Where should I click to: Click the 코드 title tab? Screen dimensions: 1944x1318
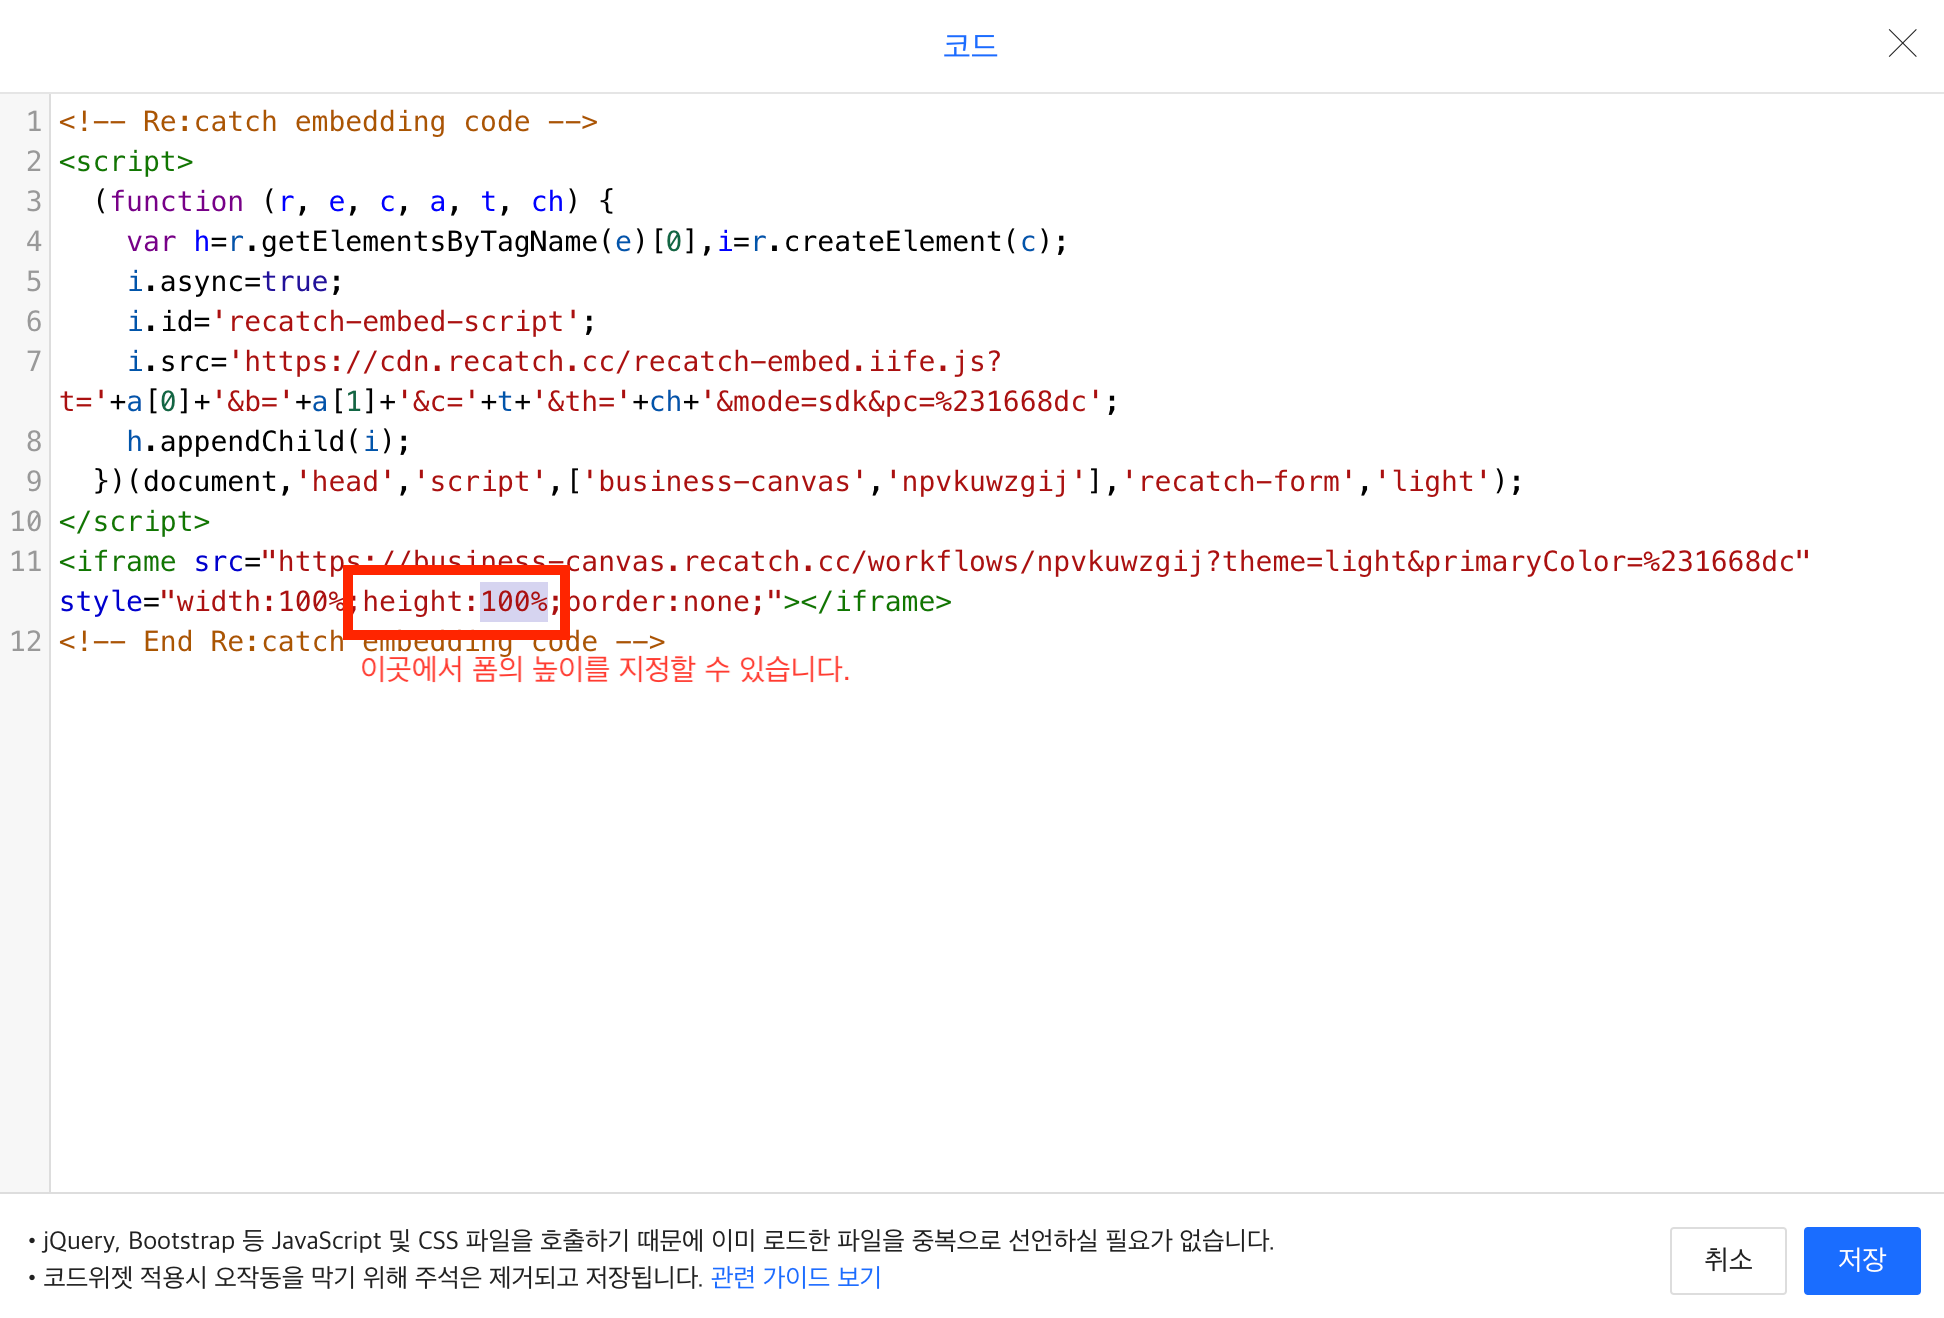(x=970, y=45)
